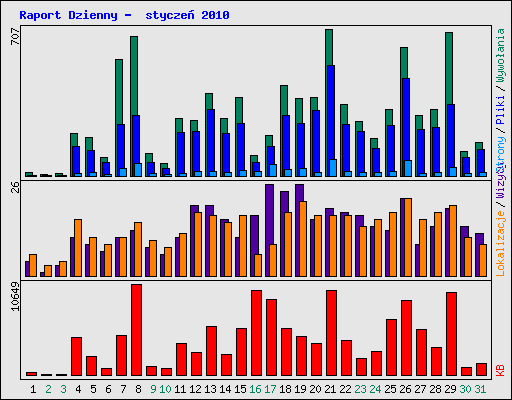Screen dimensions: 512x400
Task: Click the 707 scale value
Action: (15, 36)
